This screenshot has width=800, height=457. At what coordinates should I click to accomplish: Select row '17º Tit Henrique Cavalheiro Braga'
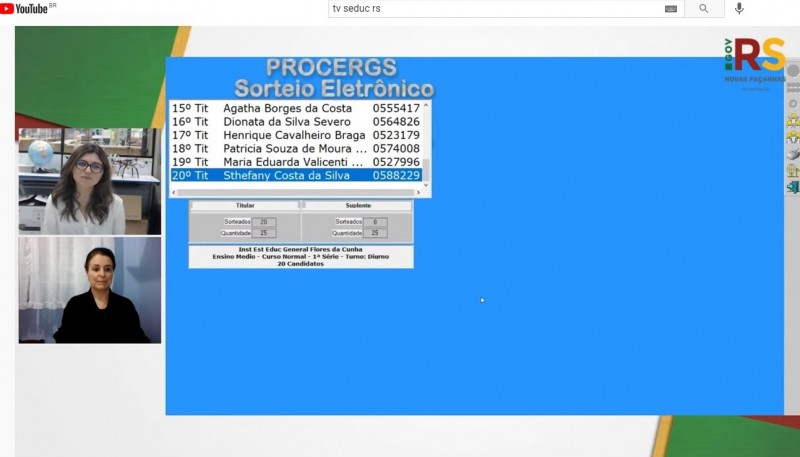coord(296,135)
